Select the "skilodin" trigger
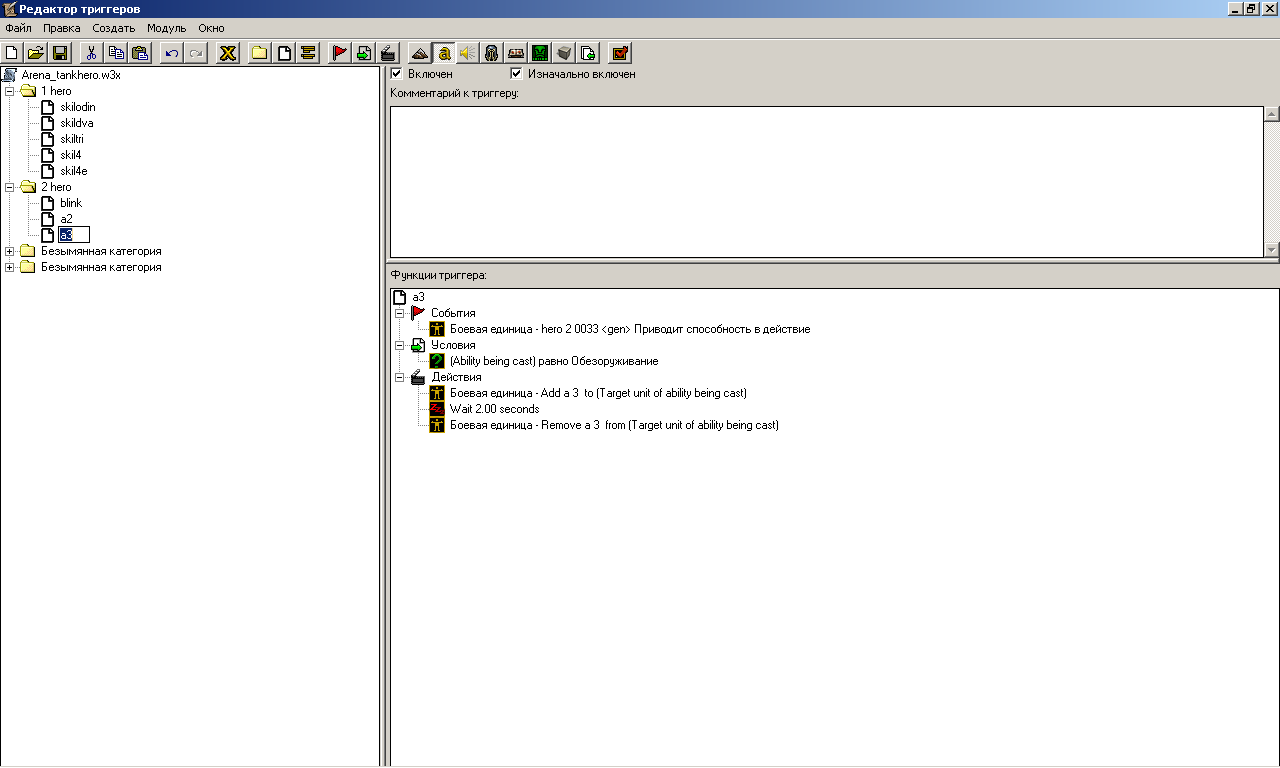The image size is (1280, 768). point(78,107)
